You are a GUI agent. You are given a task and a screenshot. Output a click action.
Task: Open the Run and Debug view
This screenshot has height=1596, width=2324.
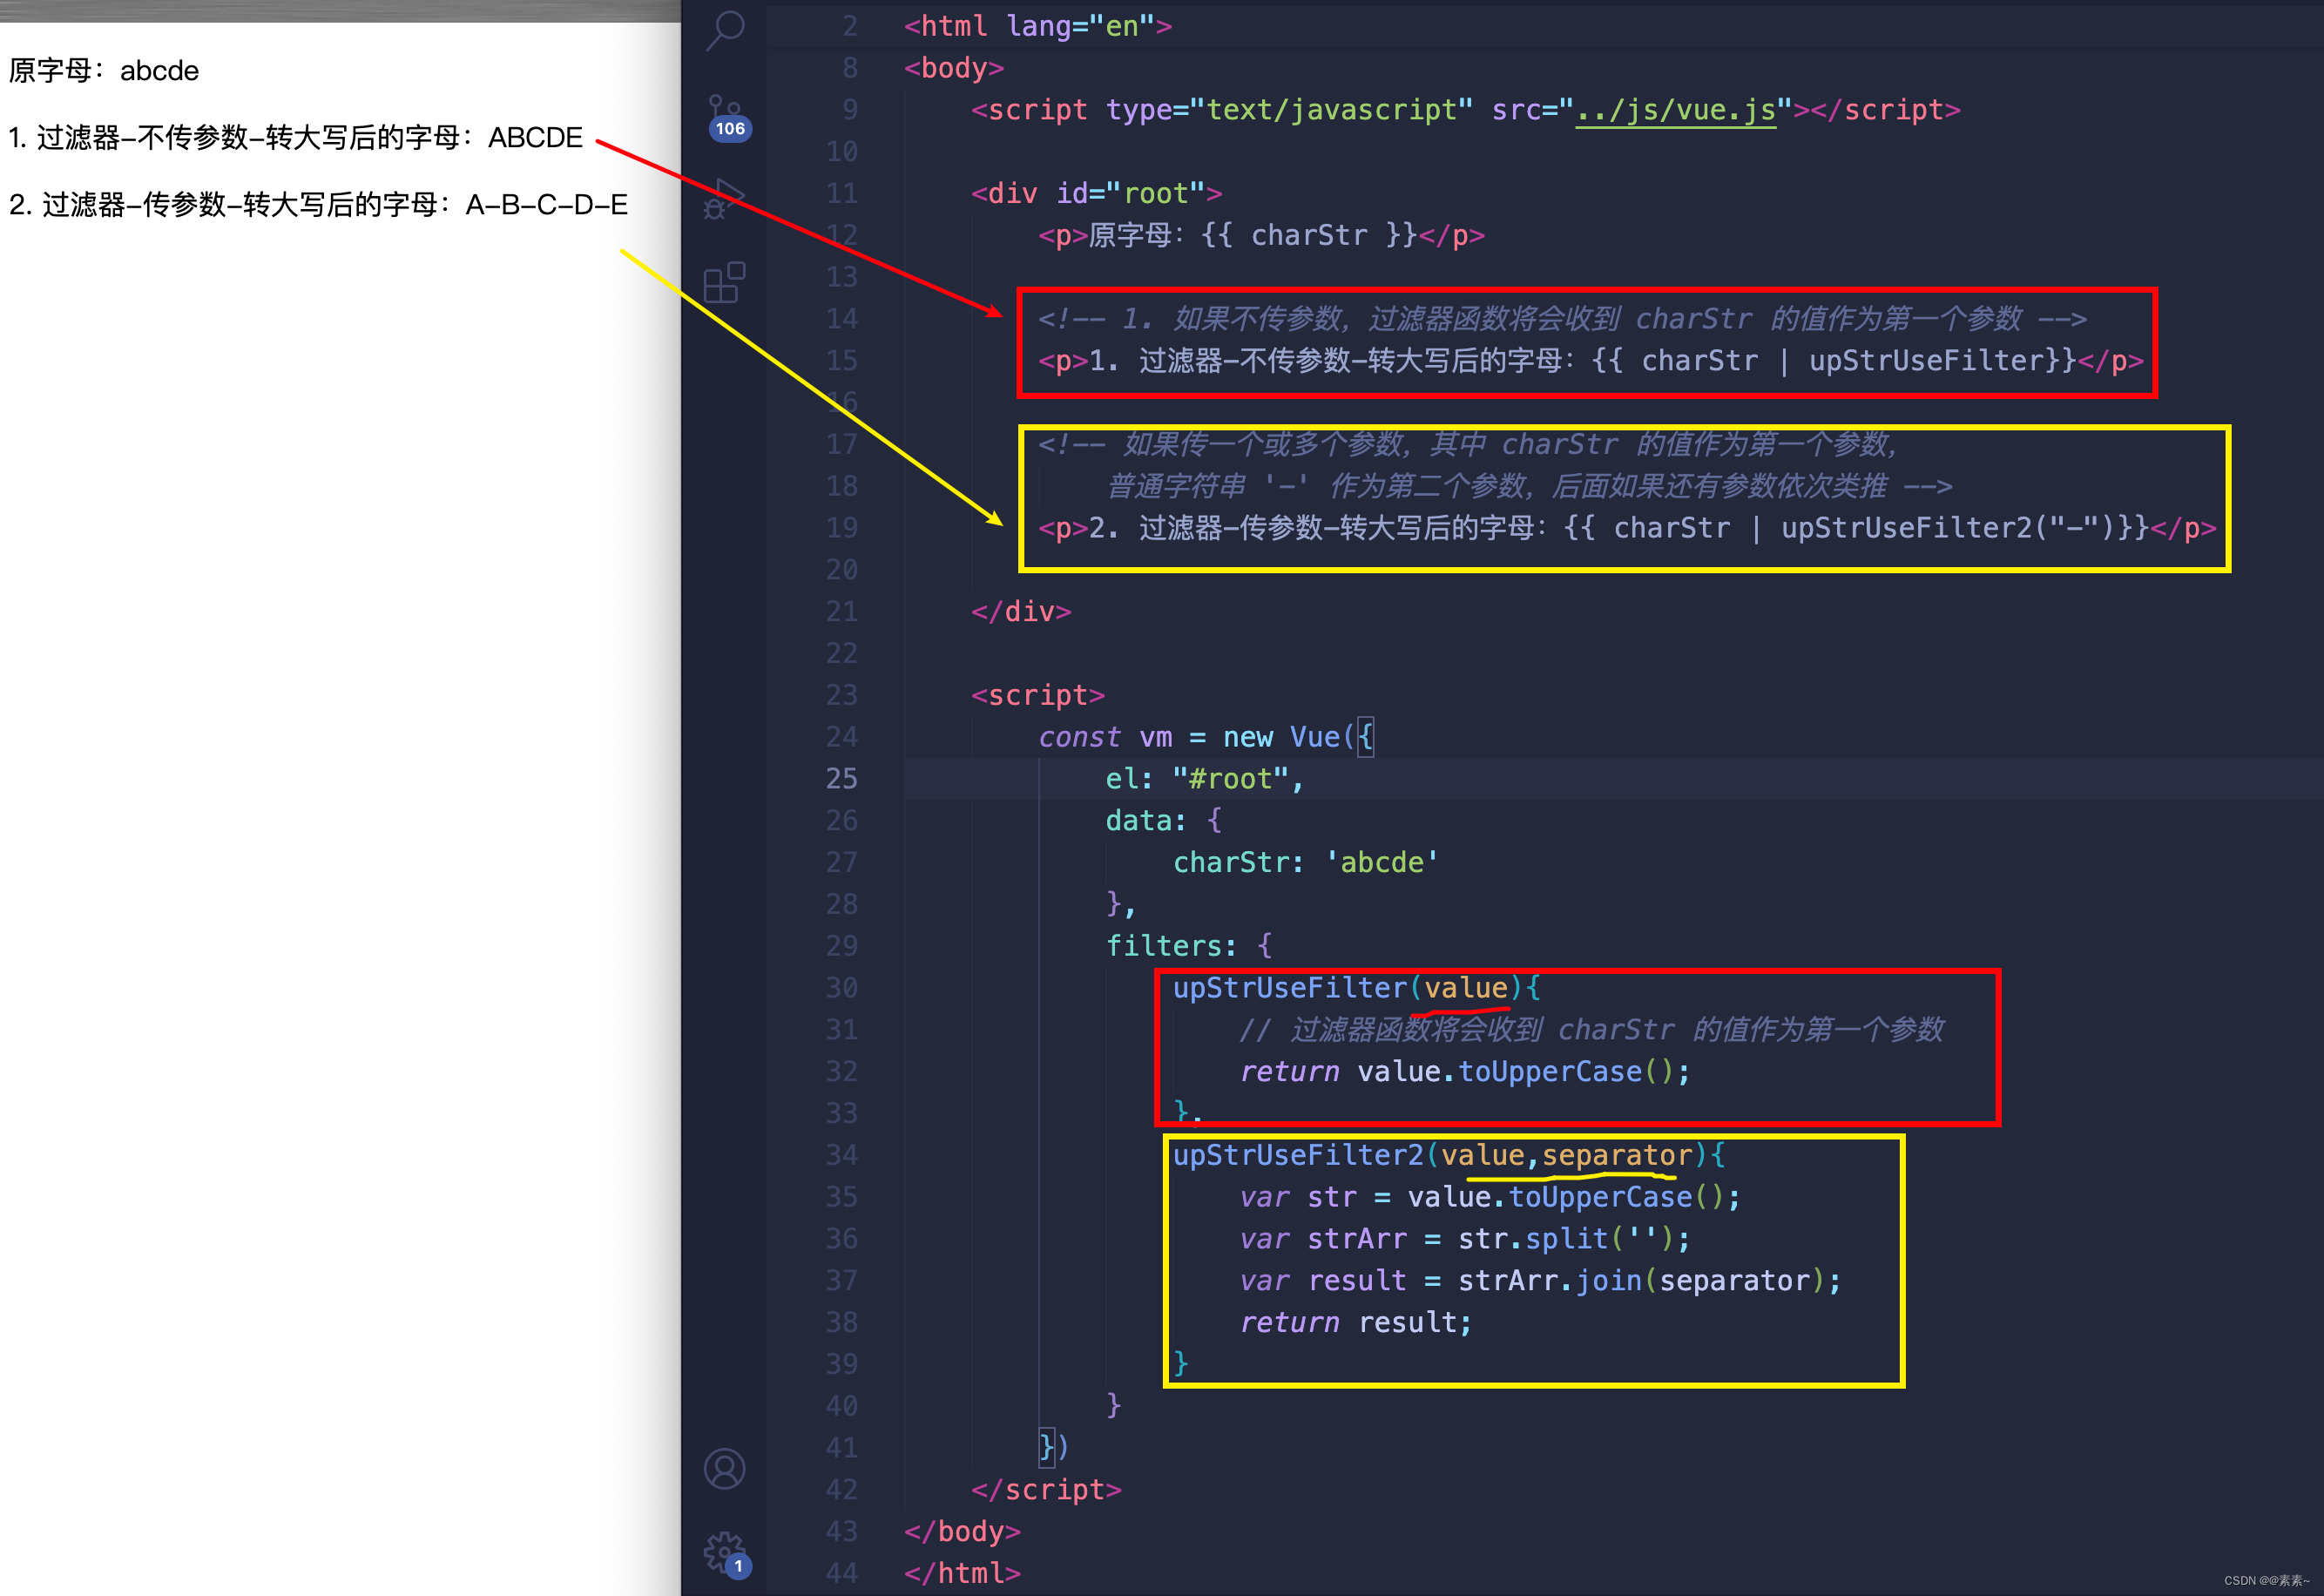[725, 199]
